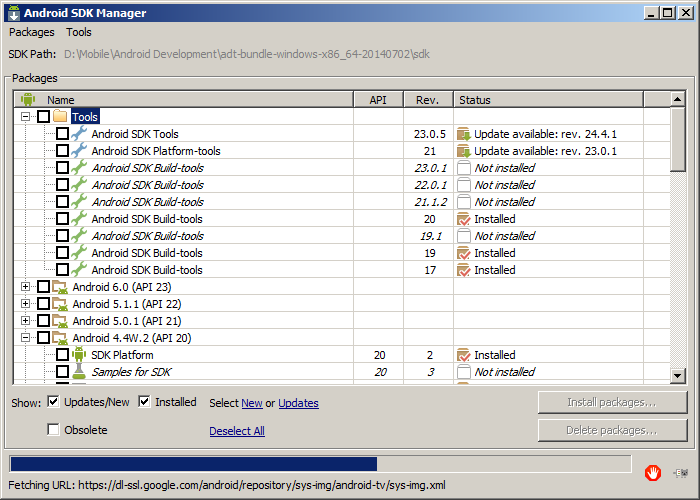Click the green wrench icon for Build-tools 23.0.1
Viewport: 700px width, 500px height.
[79, 167]
